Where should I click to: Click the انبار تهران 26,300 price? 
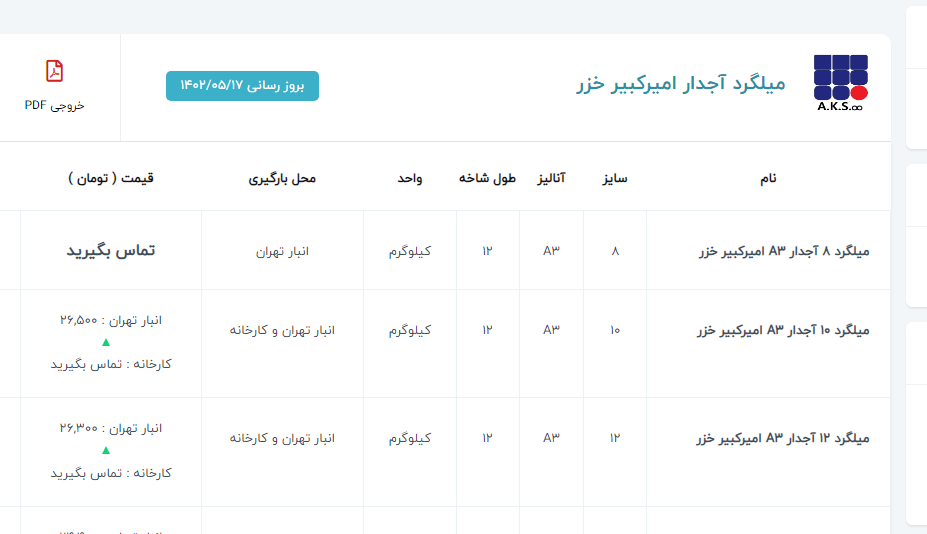pyautogui.click(x=110, y=428)
